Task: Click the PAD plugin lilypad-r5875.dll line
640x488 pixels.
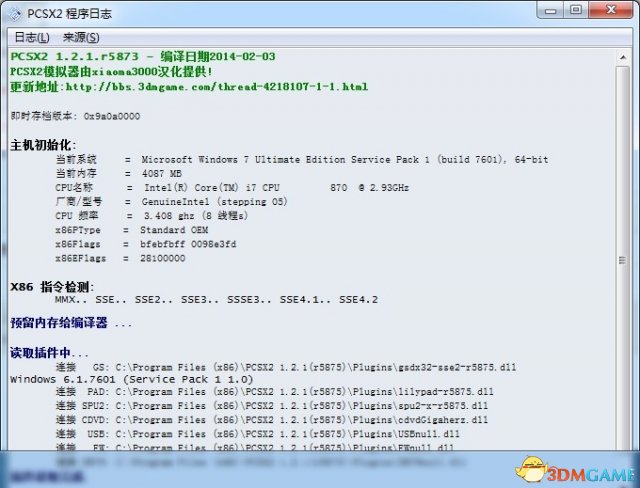Action: point(274,392)
